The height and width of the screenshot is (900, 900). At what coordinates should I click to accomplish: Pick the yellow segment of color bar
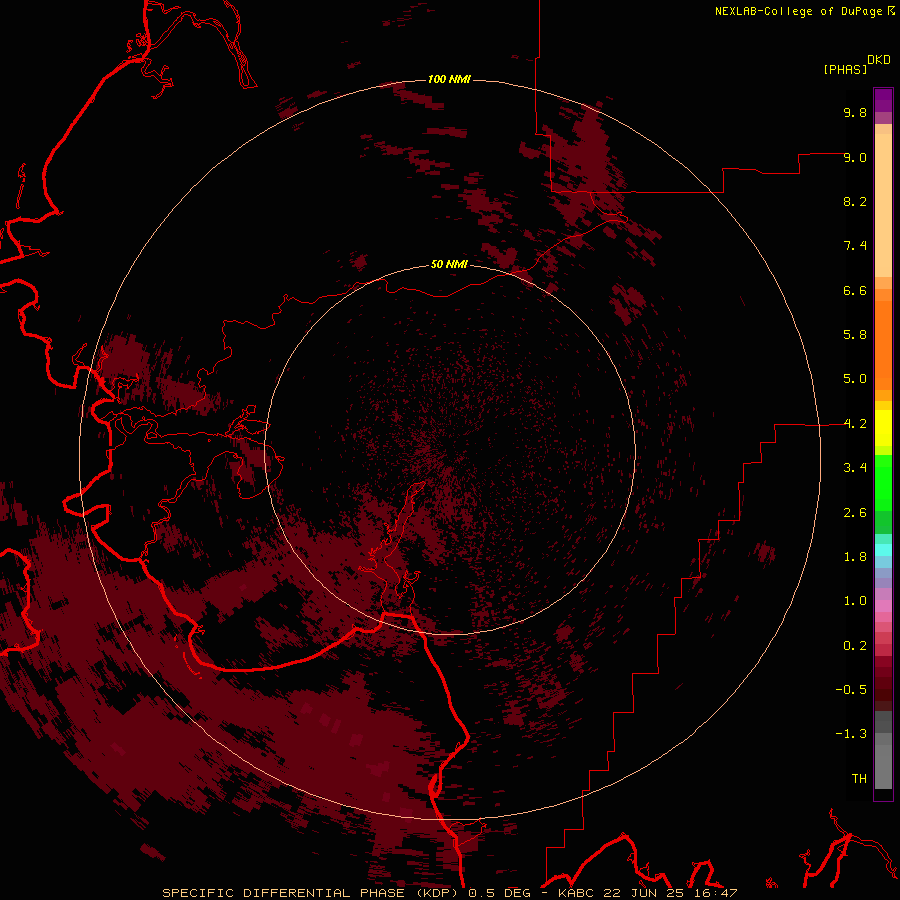(x=883, y=428)
